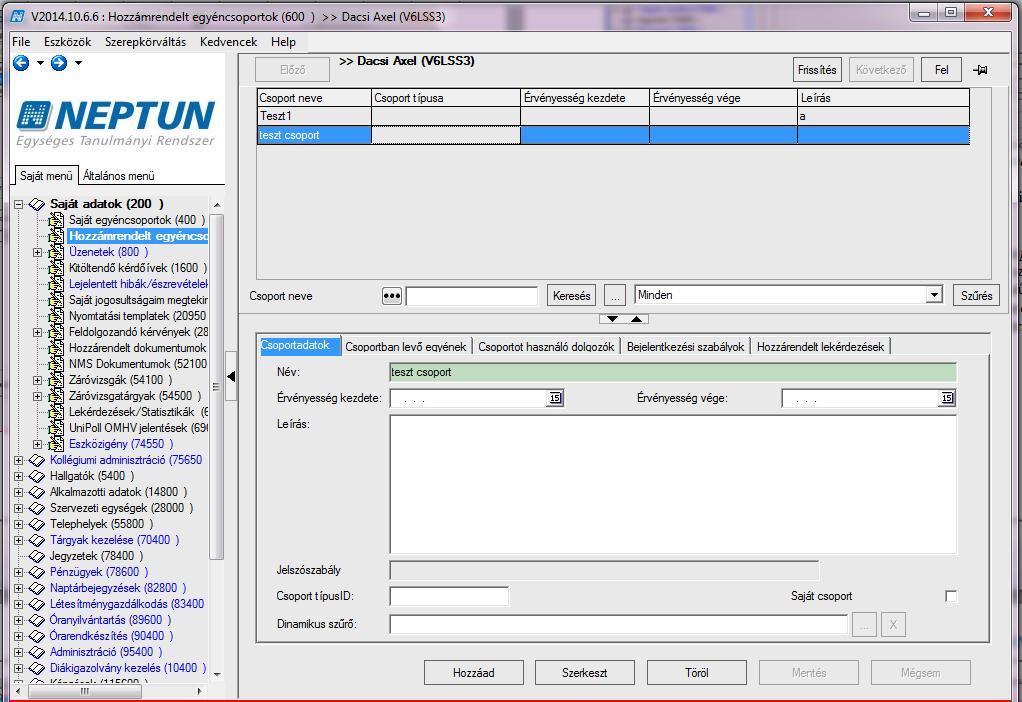The image size is (1022, 702).
Task: Open the back arrow history dropdown
Action: (x=40, y=63)
